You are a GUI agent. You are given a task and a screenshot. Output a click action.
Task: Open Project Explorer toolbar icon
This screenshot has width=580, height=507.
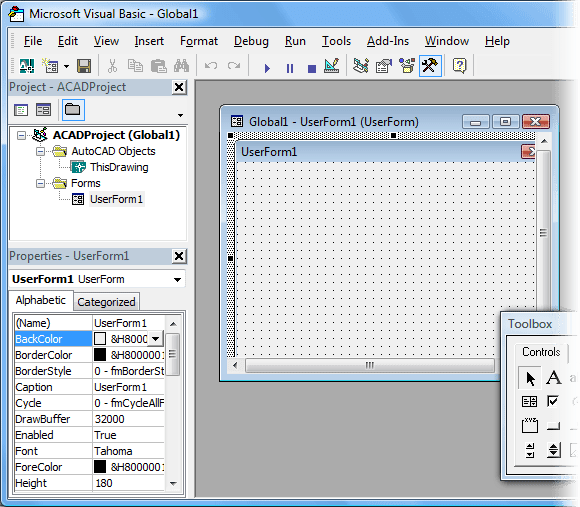[361, 66]
